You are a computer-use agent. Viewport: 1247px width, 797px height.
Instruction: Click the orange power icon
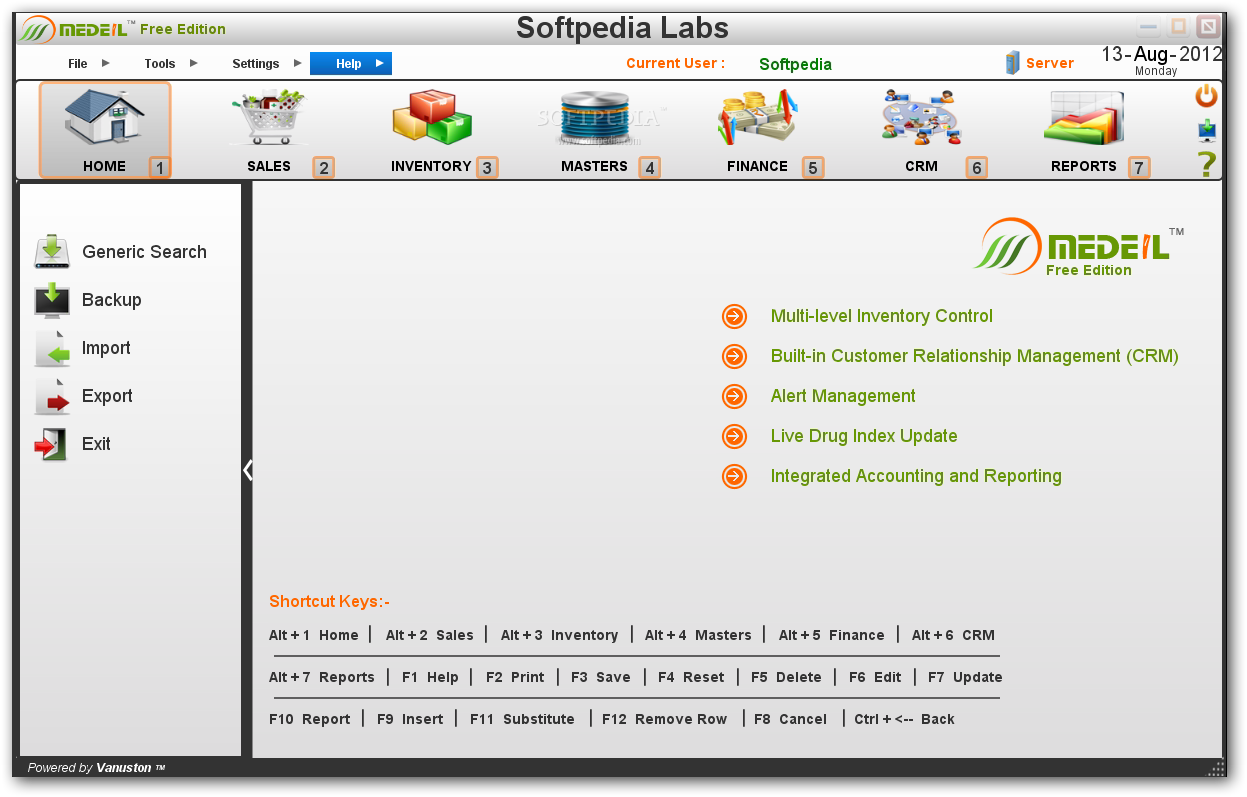(1207, 96)
